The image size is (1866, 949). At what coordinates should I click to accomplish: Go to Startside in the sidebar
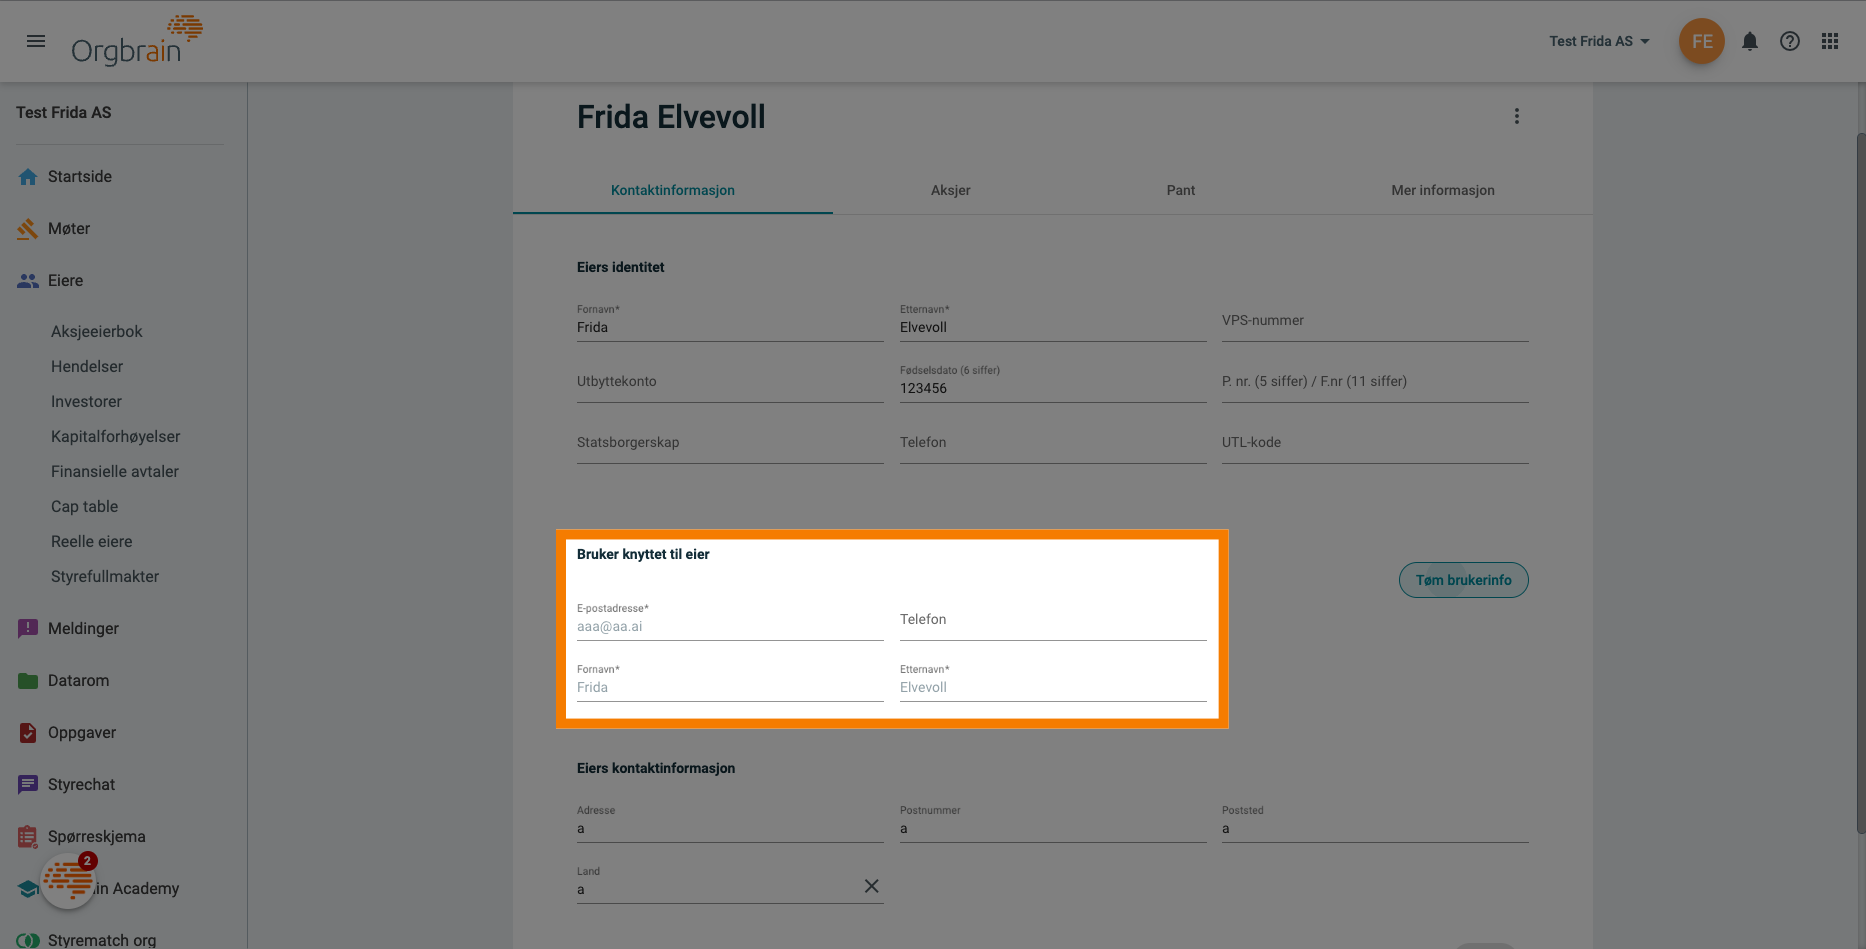point(80,177)
